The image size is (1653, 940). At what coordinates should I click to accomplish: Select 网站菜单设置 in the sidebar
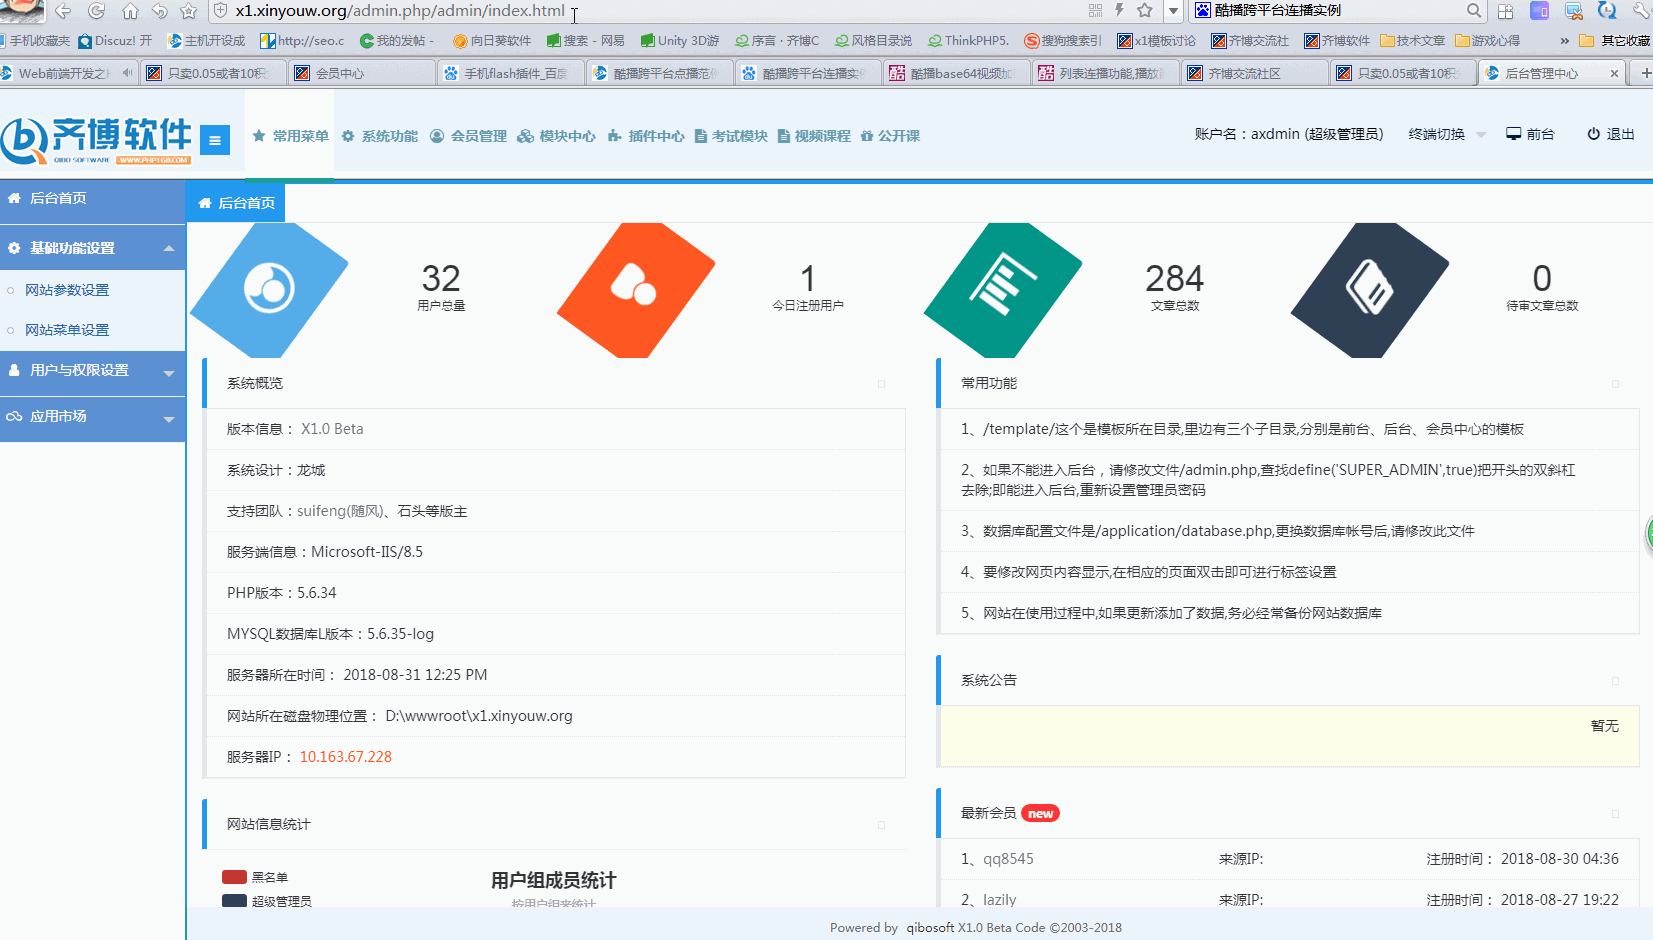pyautogui.click(x=67, y=330)
